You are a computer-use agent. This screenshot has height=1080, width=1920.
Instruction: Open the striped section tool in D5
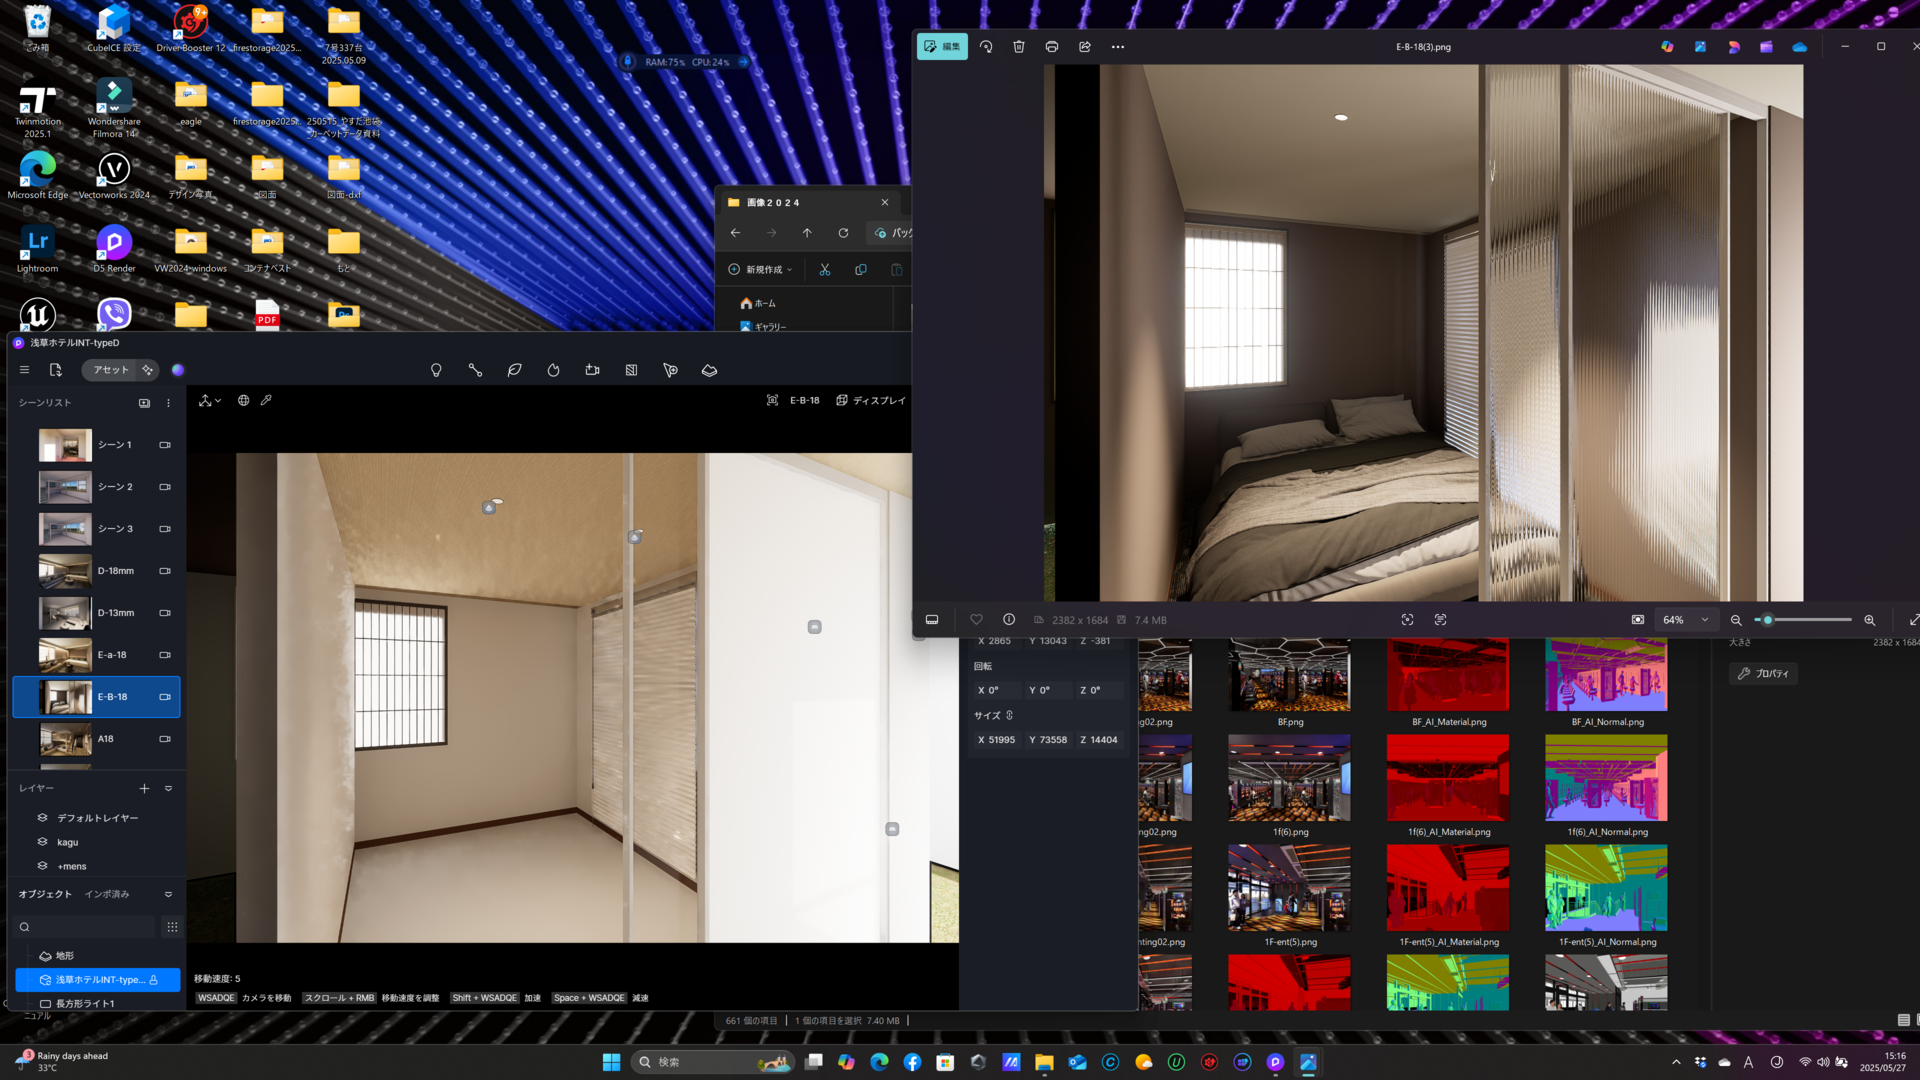click(x=631, y=370)
